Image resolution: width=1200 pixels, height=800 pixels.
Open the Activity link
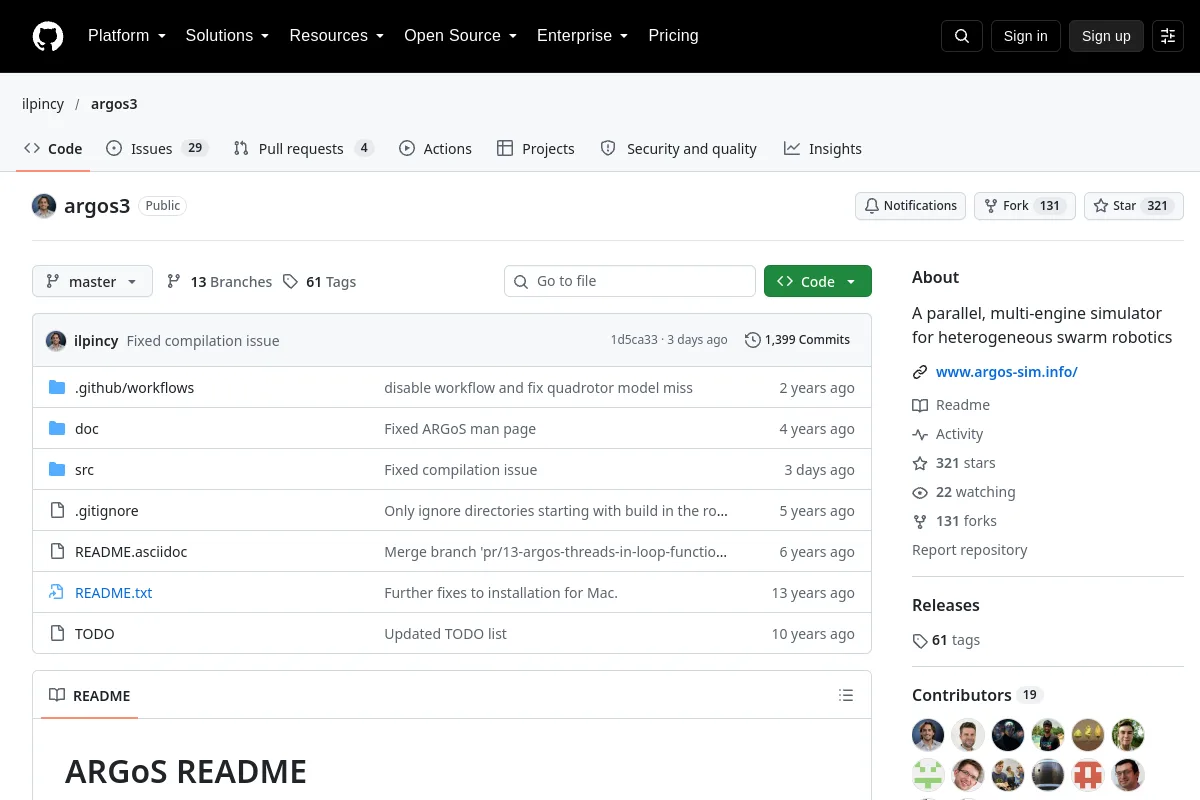click(x=948, y=434)
